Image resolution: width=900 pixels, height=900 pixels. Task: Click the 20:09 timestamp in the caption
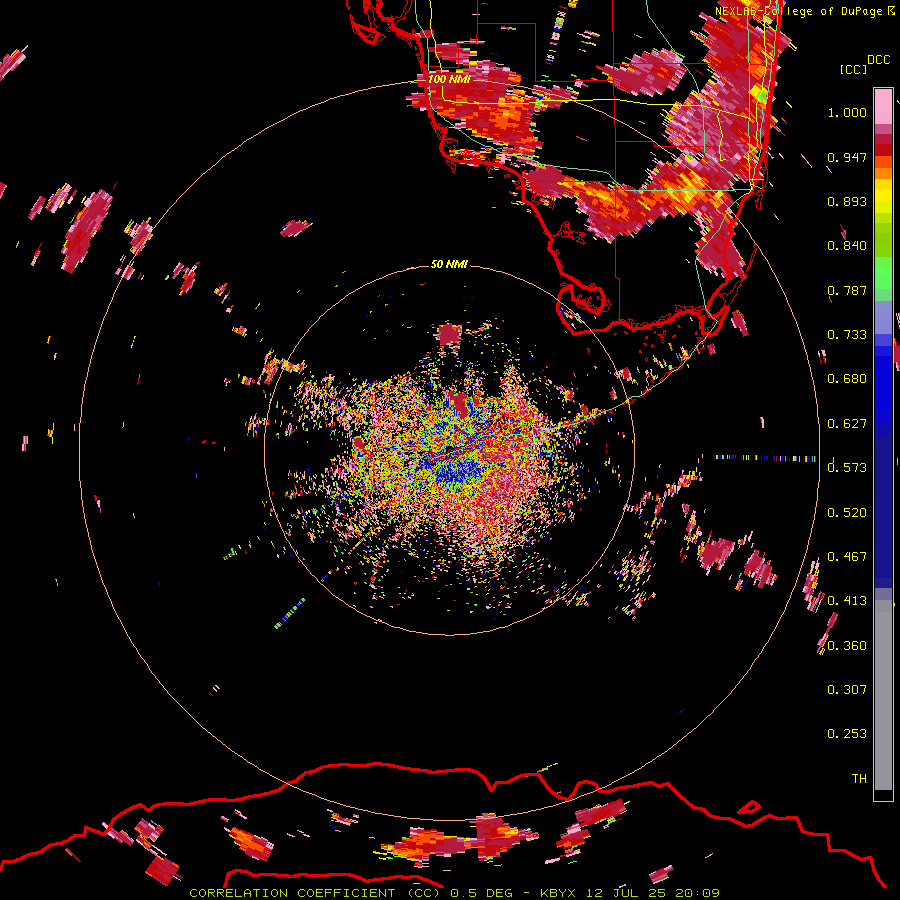pos(698,893)
